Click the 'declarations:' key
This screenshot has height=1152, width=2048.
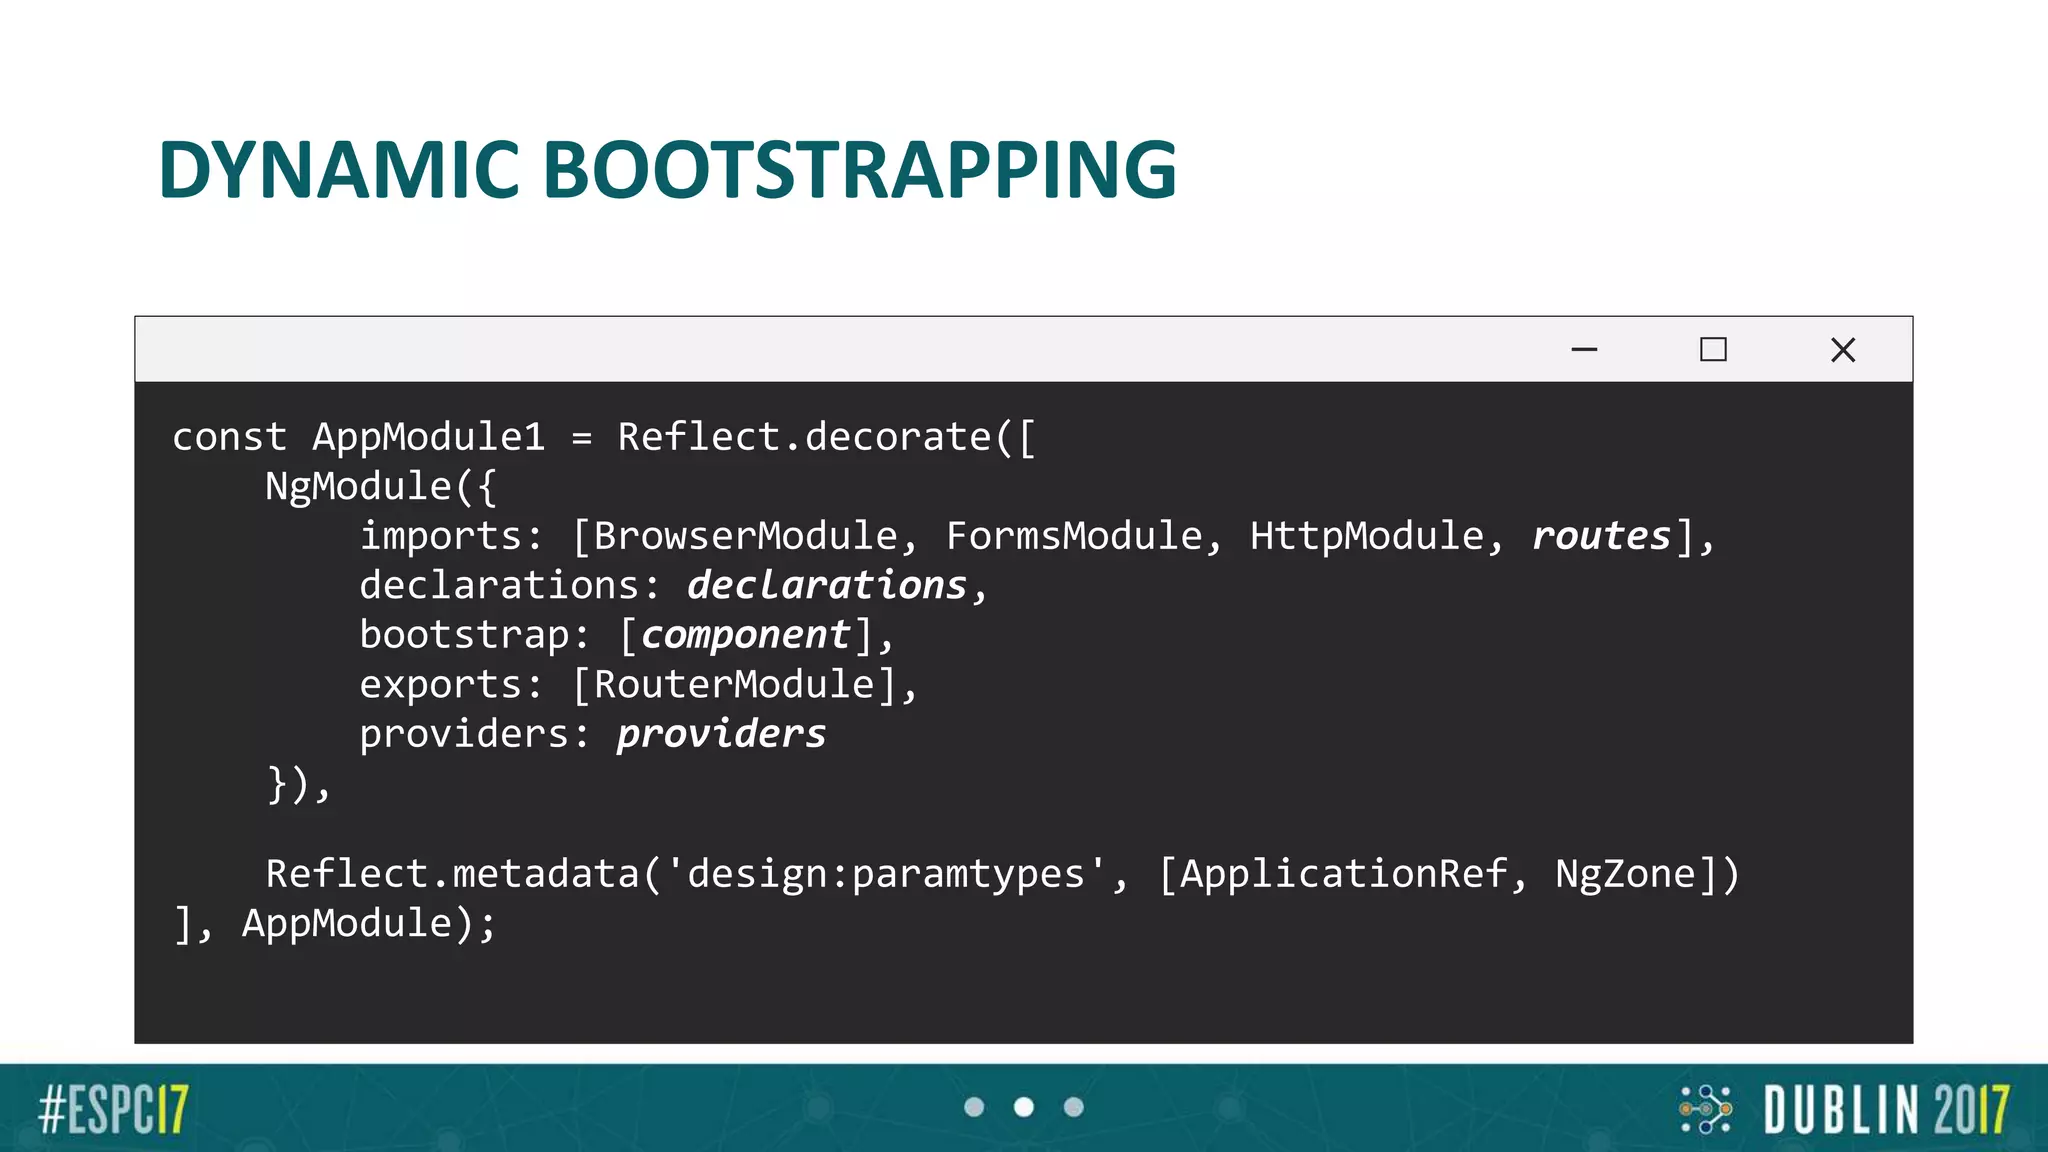point(510,585)
